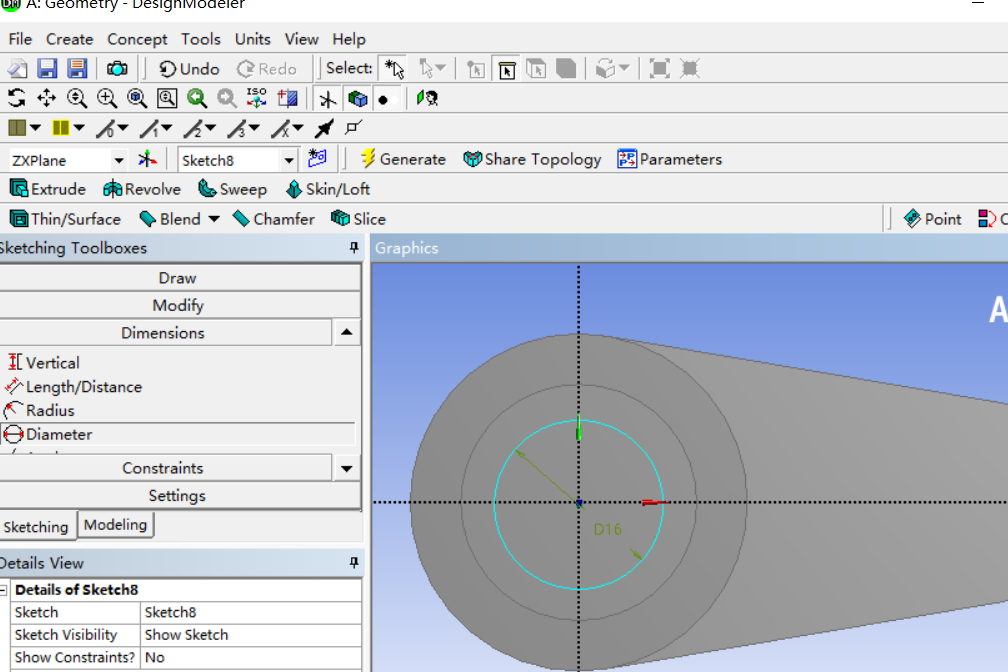The height and width of the screenshot is (672, 1008).
Task: Open the File menu
Action: click(20, 39)
